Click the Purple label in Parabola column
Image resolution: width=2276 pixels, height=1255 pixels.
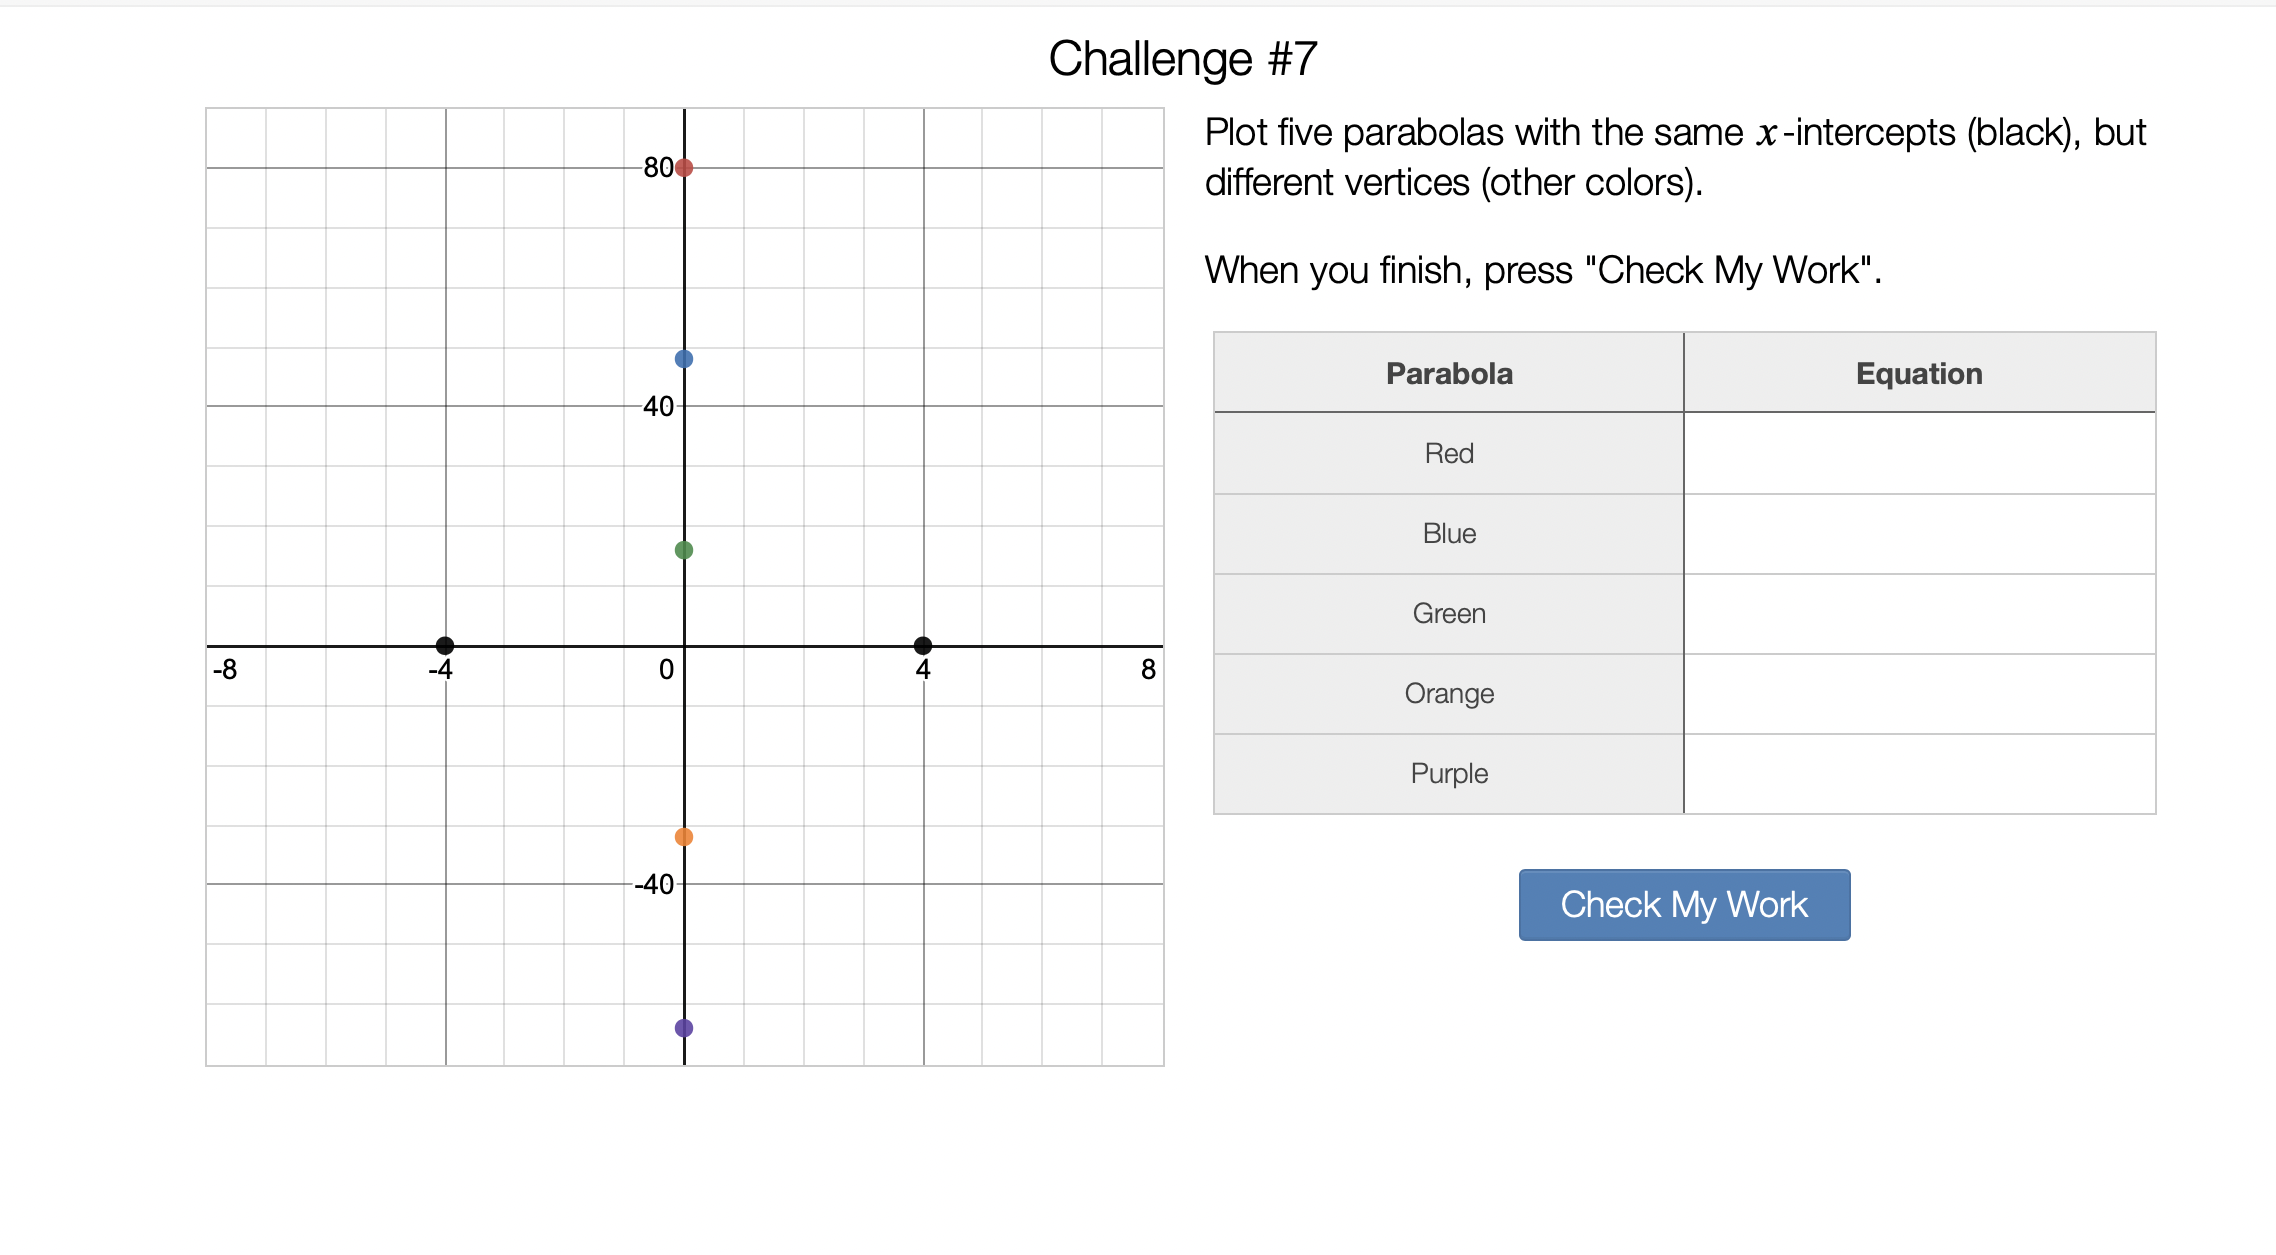[1449, 774]
